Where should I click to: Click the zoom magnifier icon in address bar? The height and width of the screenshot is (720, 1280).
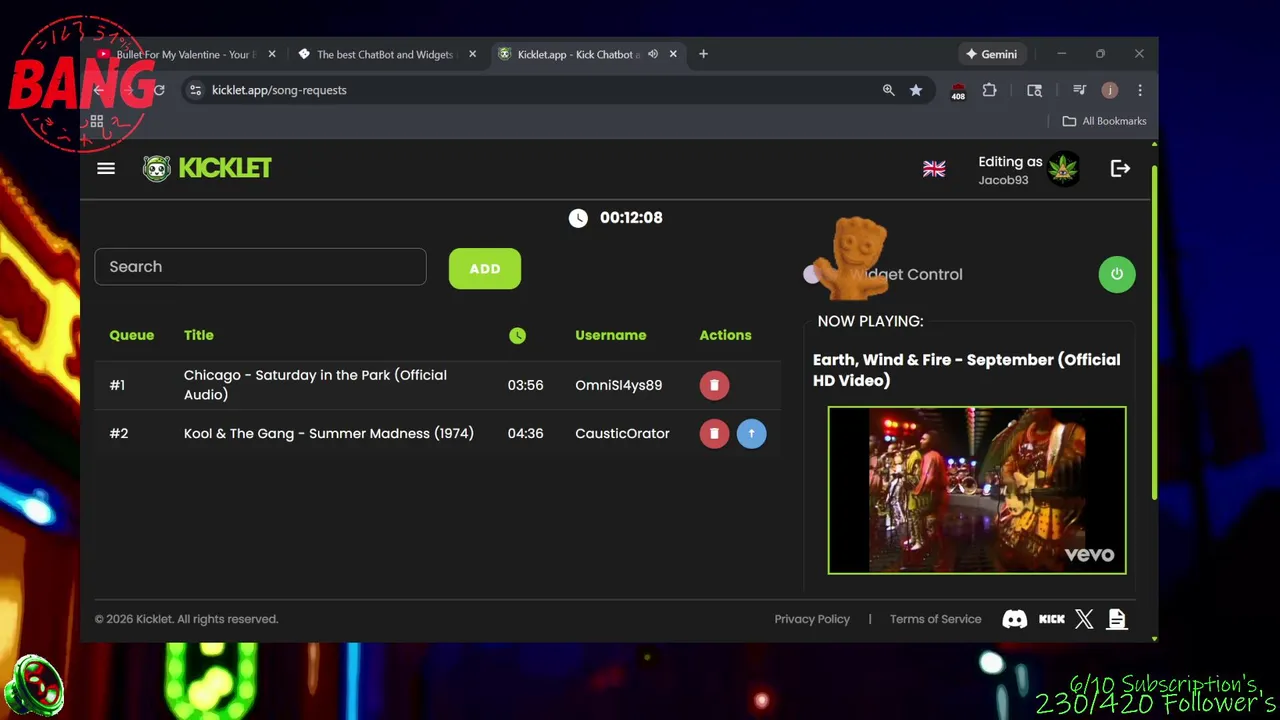[x=888, y=90]
